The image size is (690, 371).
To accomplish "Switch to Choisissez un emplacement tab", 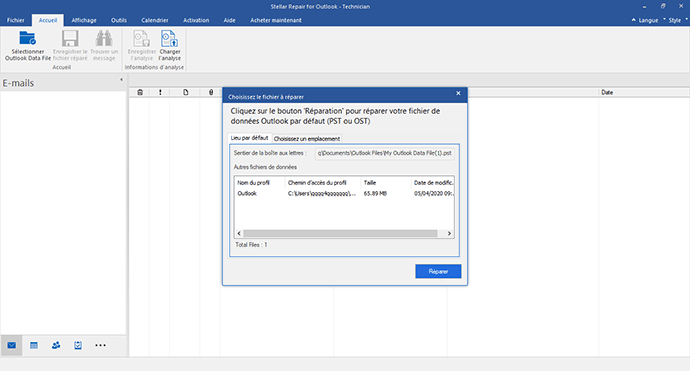I will [307, 139].
